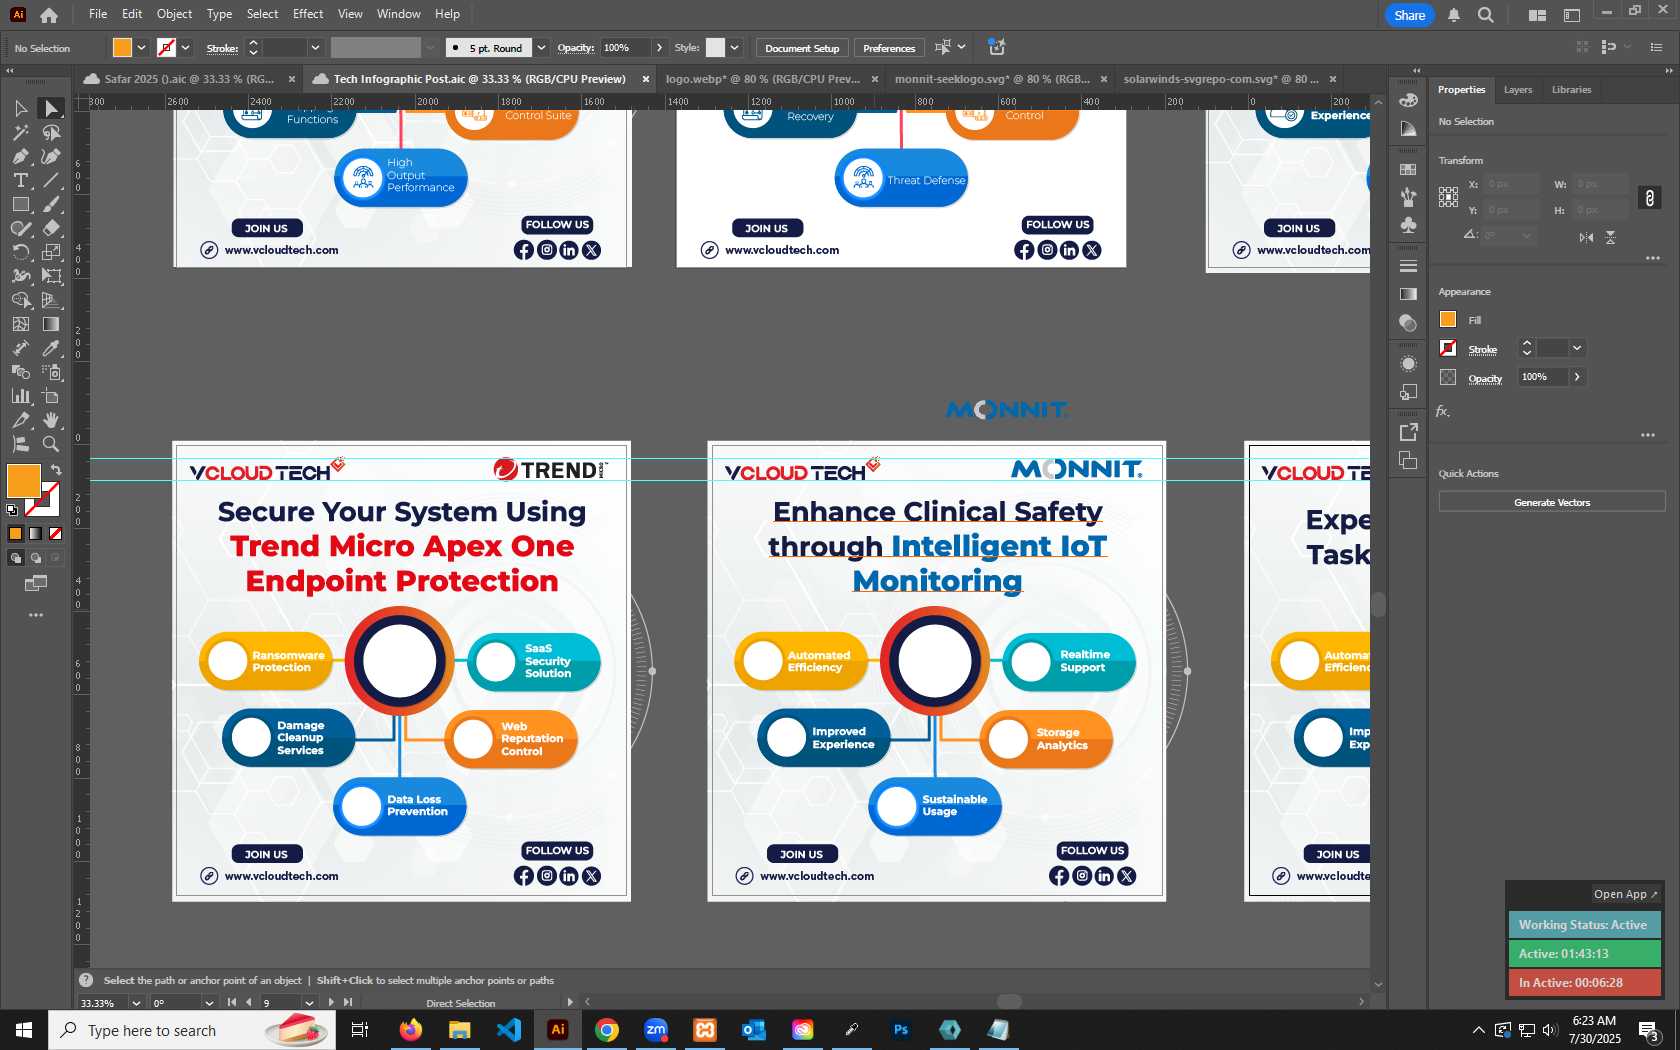Expand Opacity arrow in Properties panel

click(x=1577, y=377)
